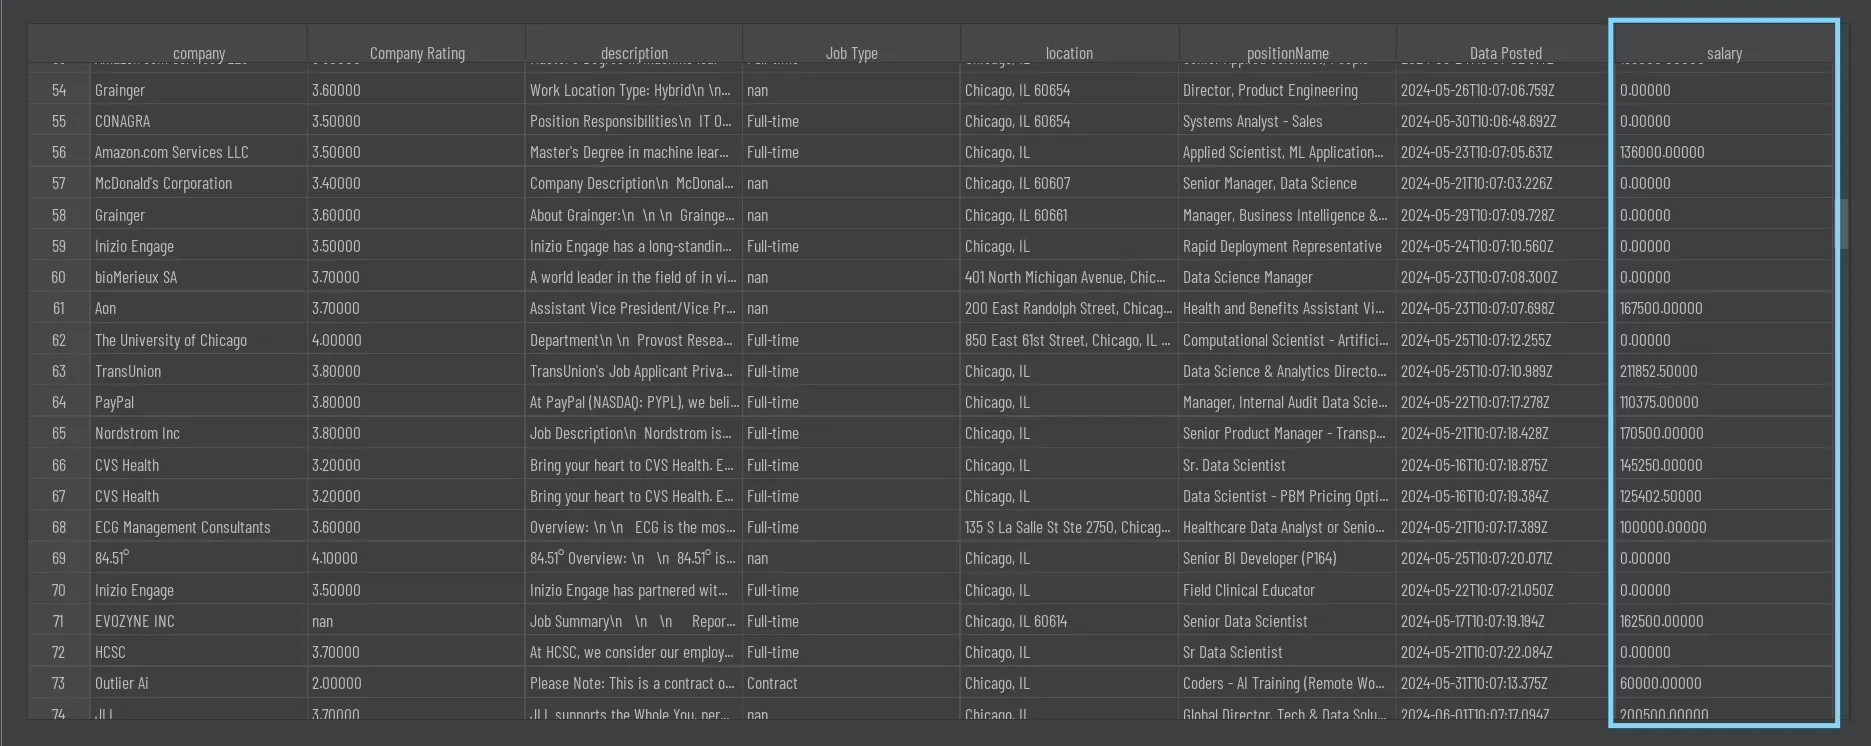Viewport: 1871px width, 746px height.
Task: Select row number 68
Action: point(59,527)
